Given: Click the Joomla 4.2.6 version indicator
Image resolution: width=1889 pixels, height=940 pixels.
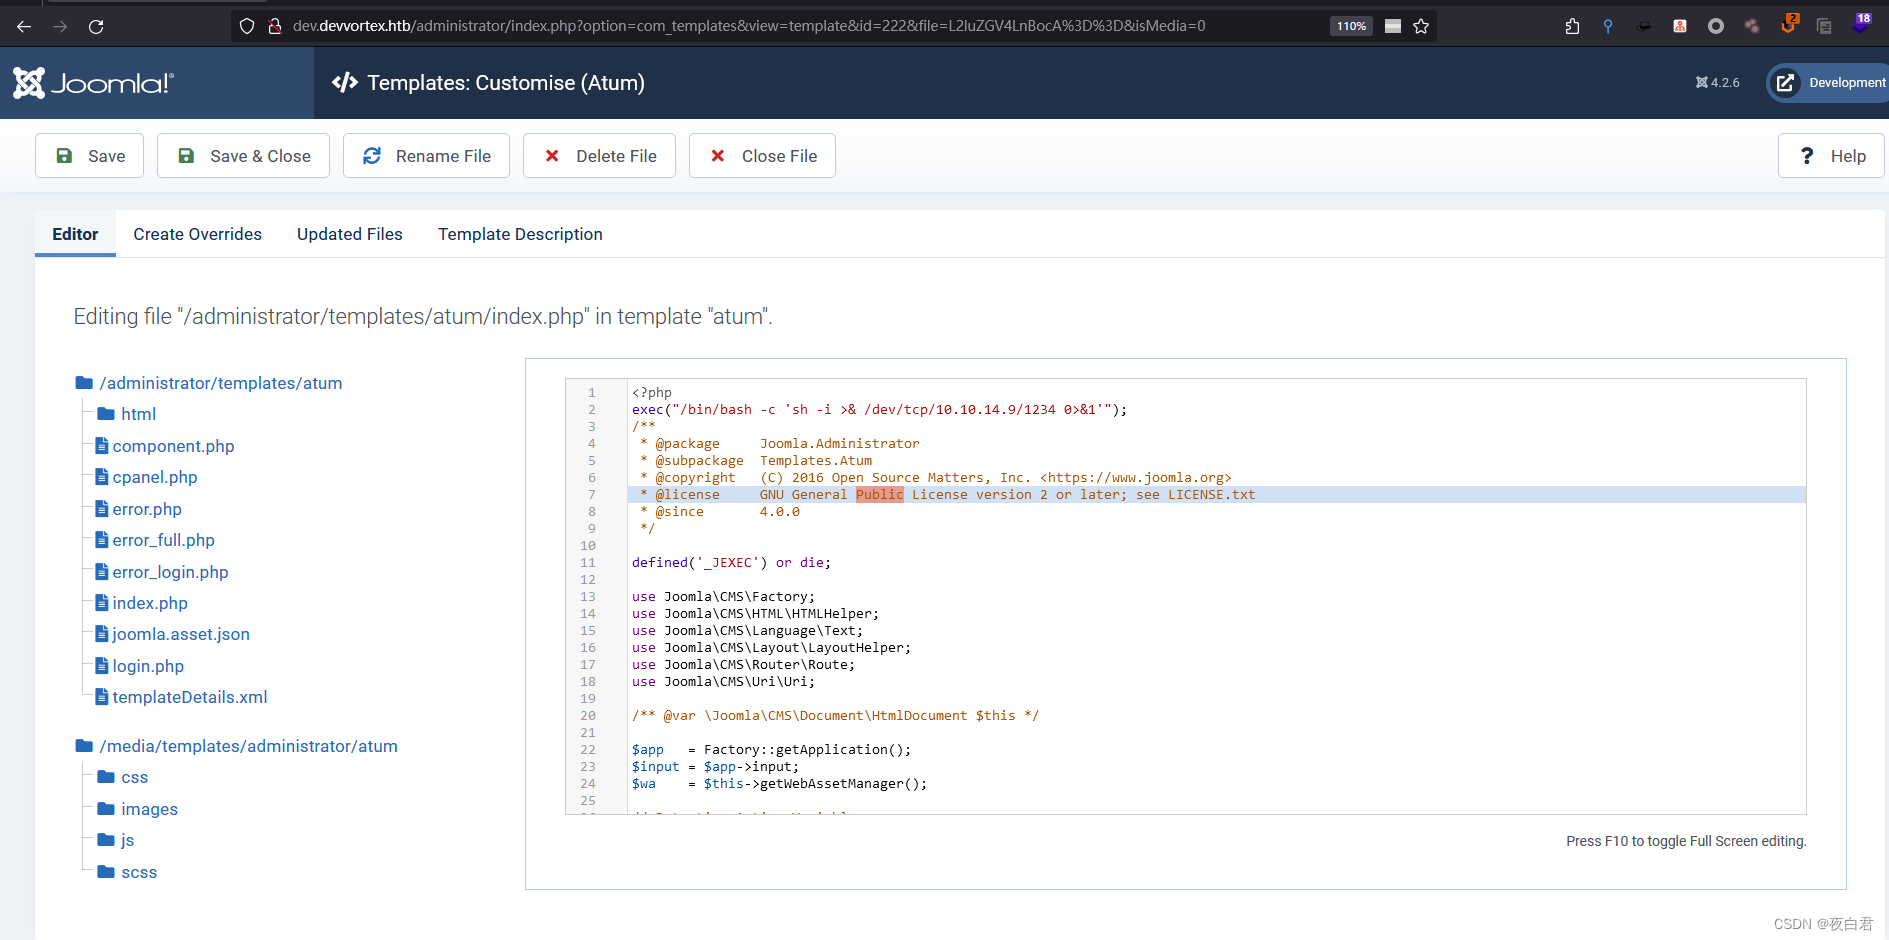Looking at the screenshot, I should tap(1717, 83).
